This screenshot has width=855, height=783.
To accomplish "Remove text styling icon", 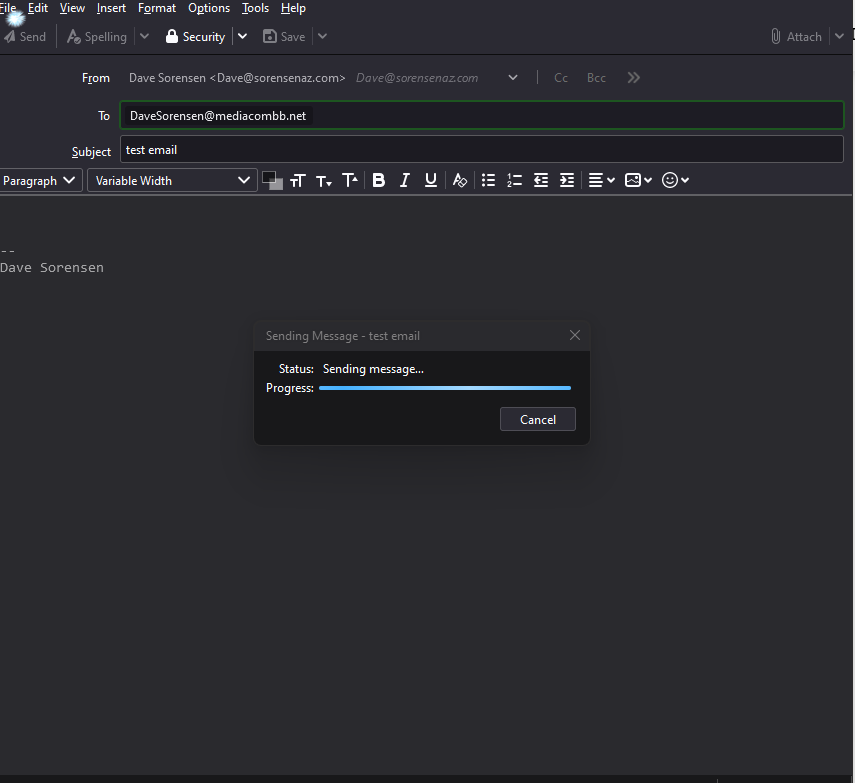I will pyautogui.click(x=460, y=180).
